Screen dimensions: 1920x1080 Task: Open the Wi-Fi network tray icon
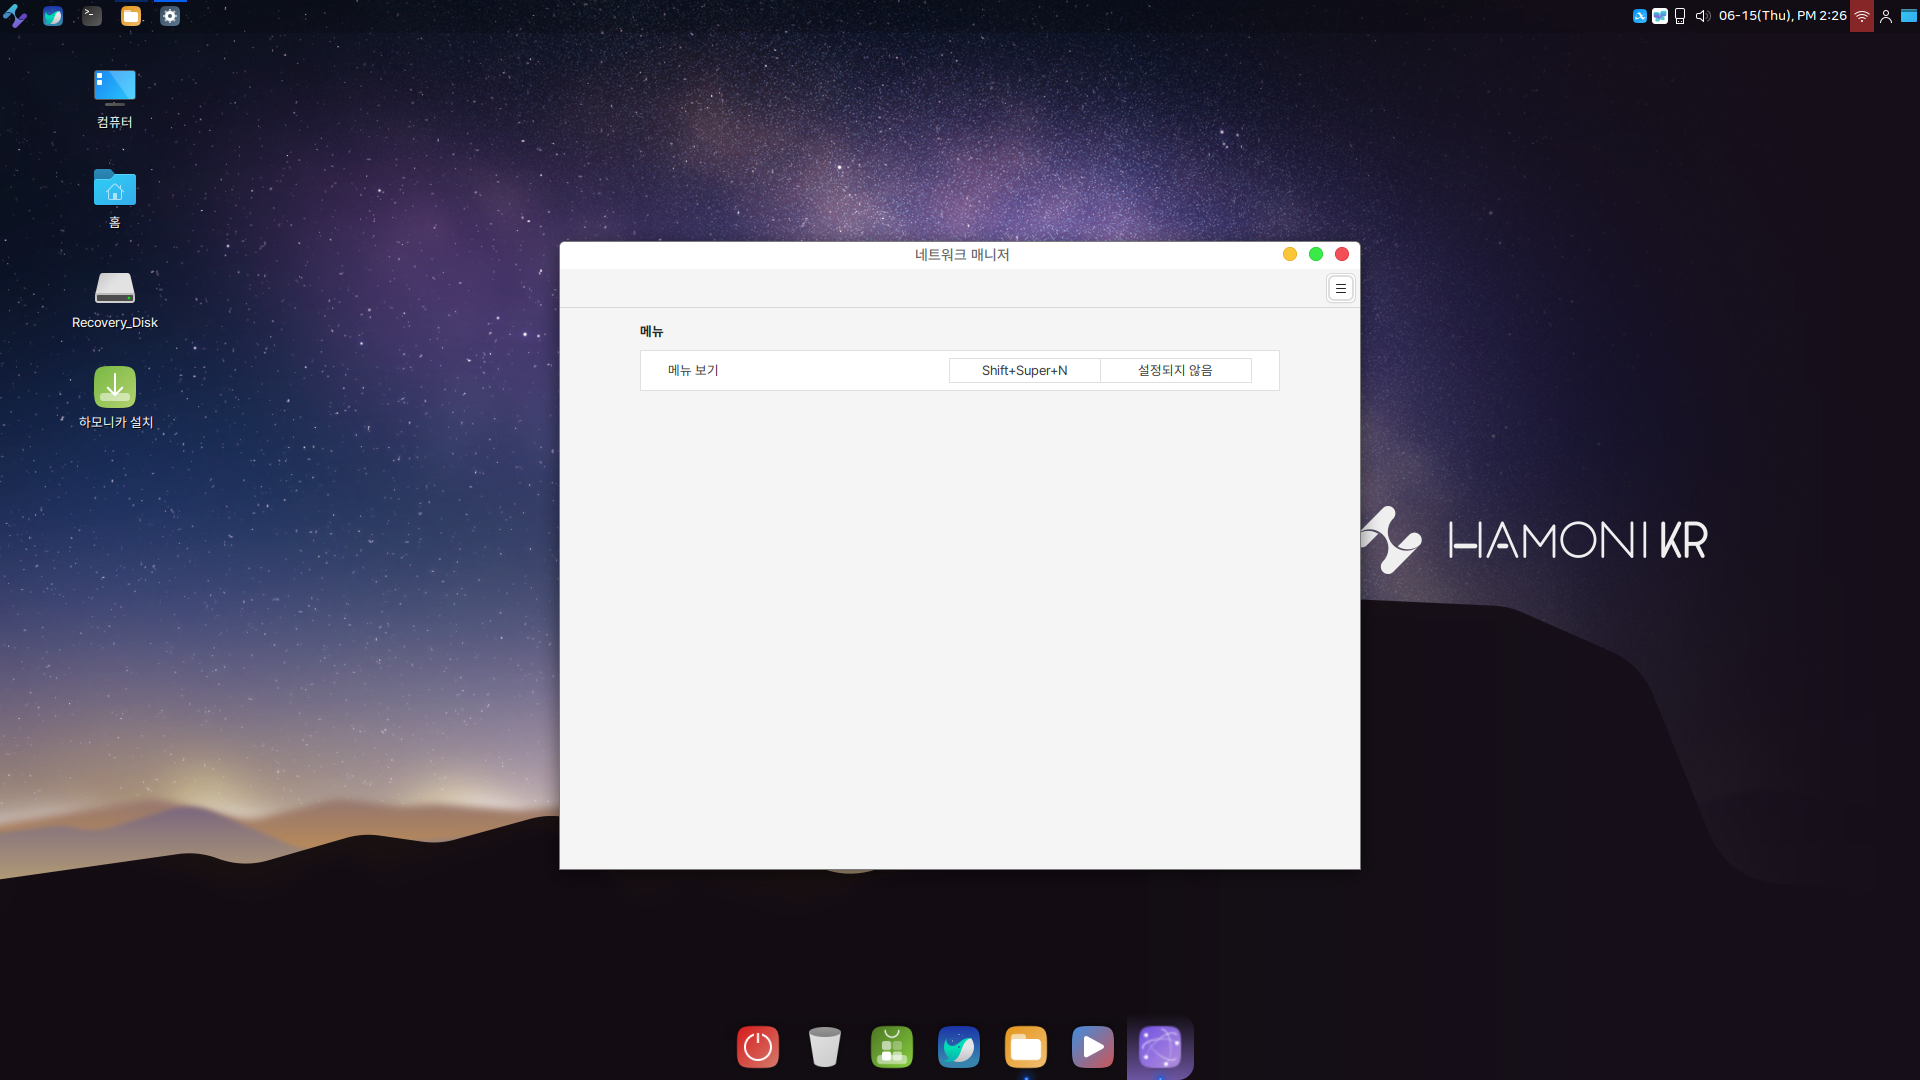click(1861, 16)
